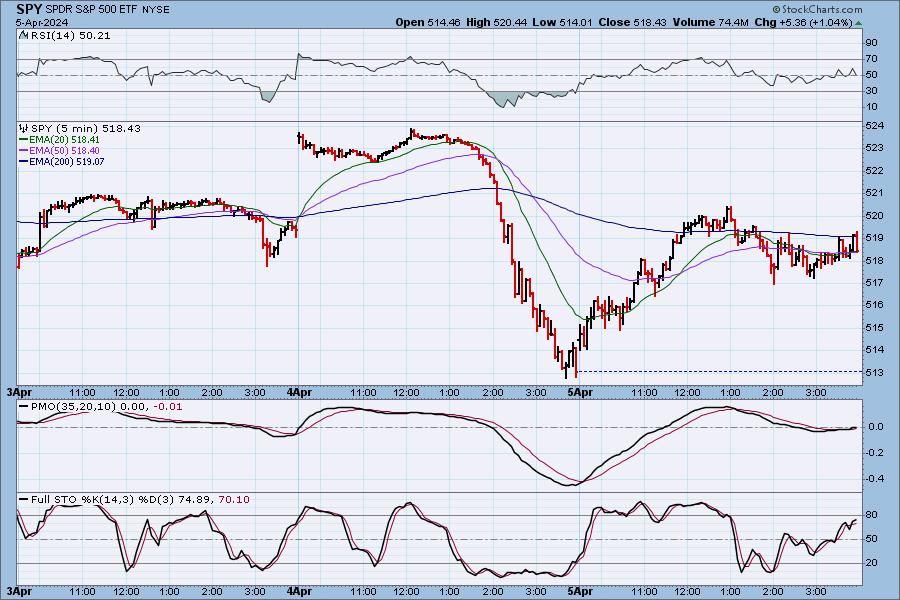
Task: Click the small icon before RSI(14) label
Action: pyautogui.click(x=23, y=35)
